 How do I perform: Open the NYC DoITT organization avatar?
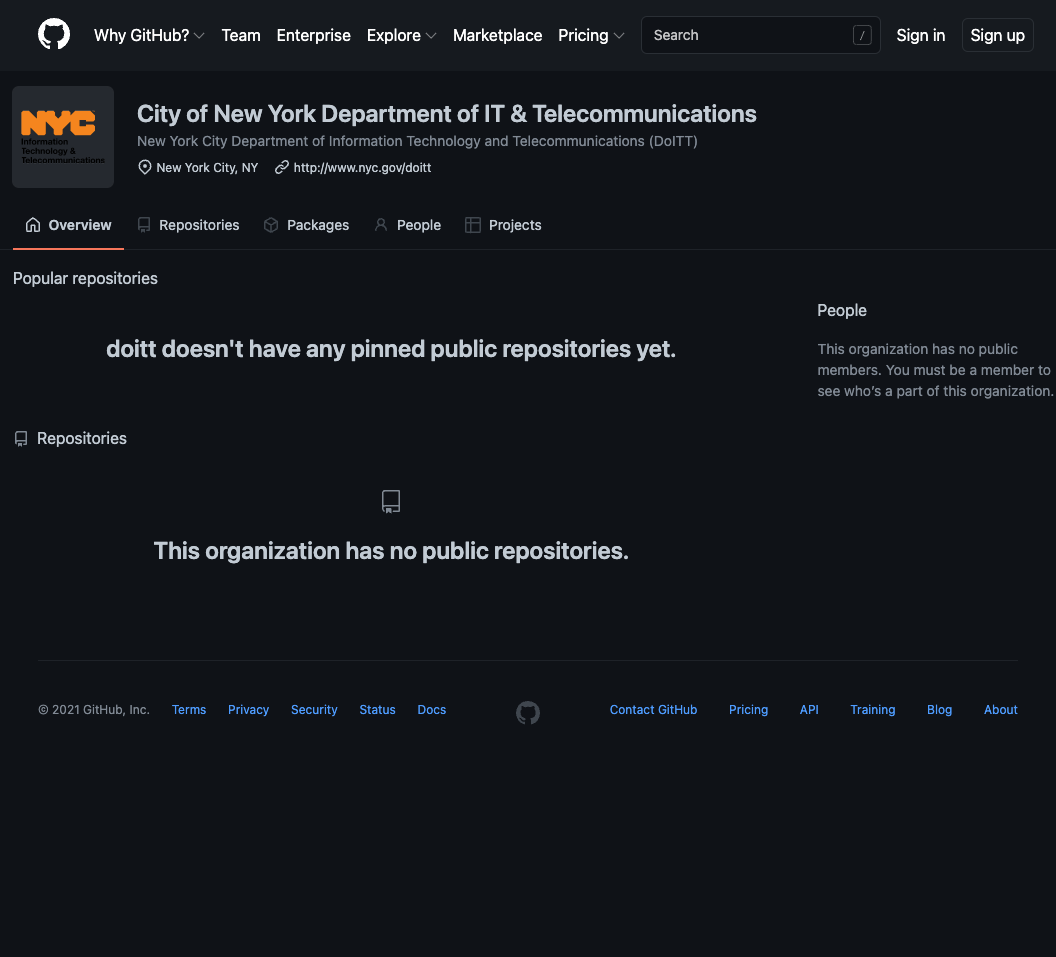coord(63,137)
